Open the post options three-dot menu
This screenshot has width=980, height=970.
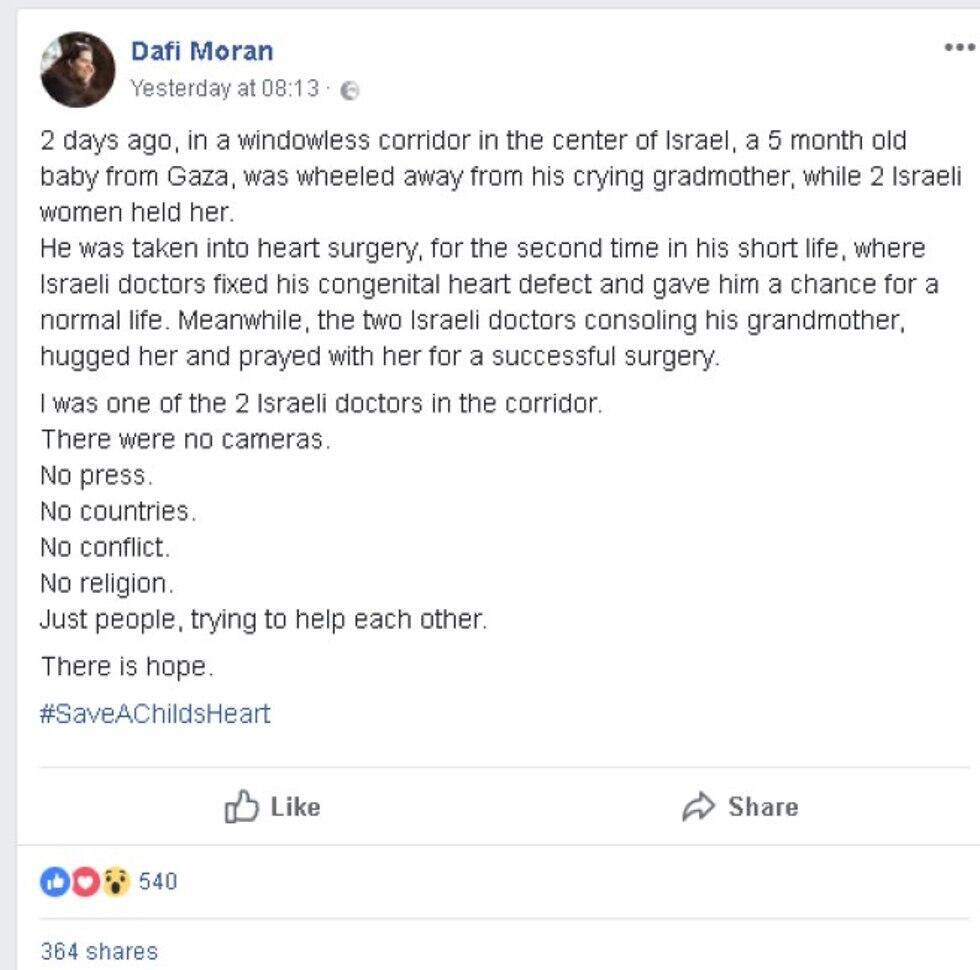[958, 47]
